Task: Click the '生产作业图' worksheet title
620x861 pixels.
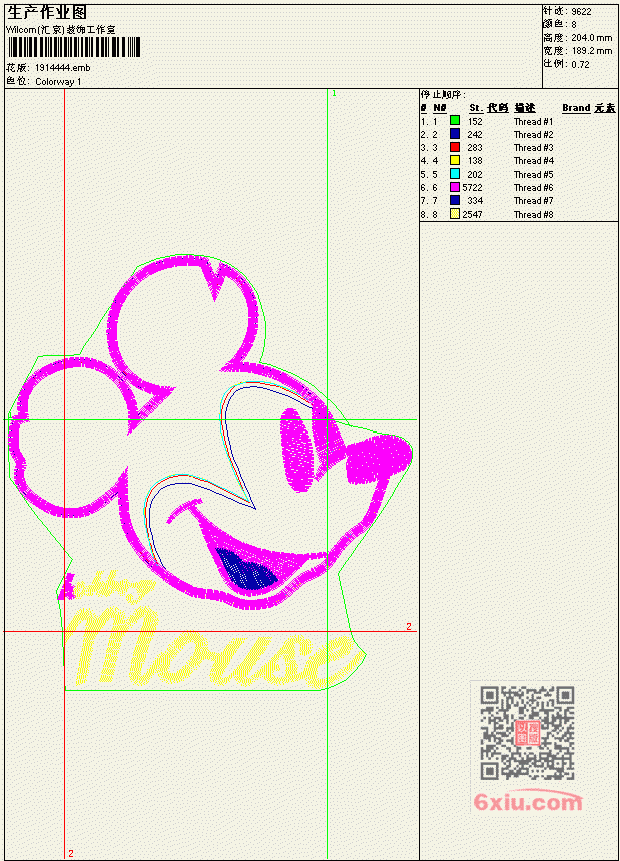Action: point(47,13)
